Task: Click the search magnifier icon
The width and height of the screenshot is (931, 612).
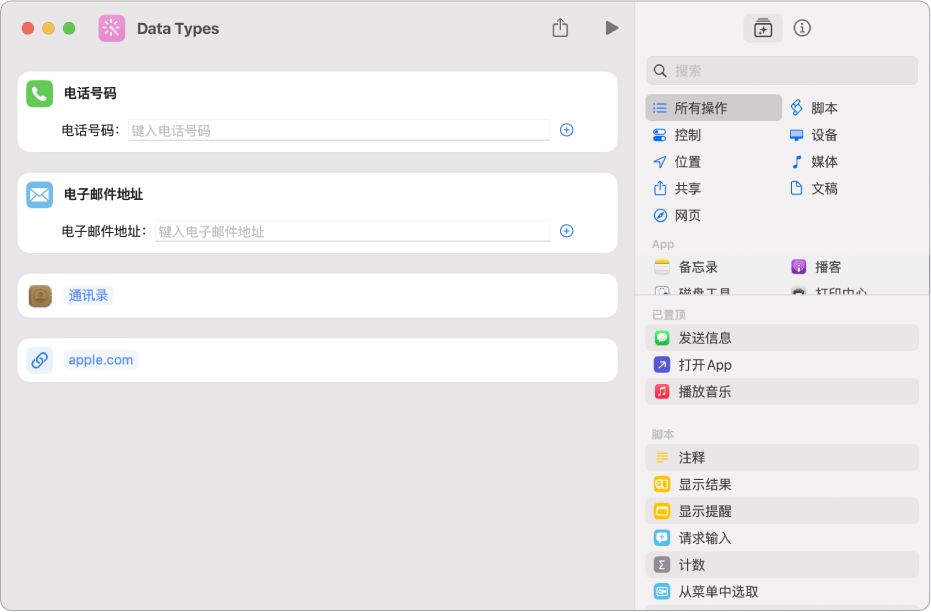Action: click(x=660, y=71)
